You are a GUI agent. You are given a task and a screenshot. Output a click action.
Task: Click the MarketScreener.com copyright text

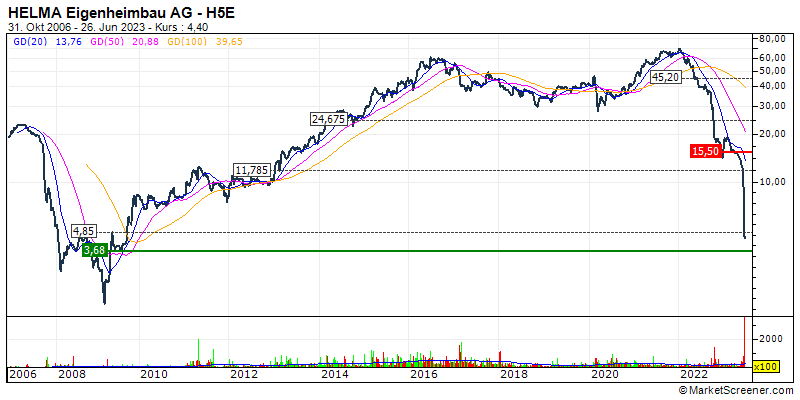pos(736,390)
